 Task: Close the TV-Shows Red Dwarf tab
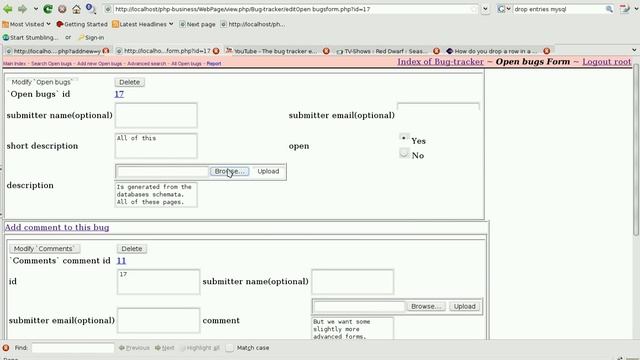coord(436,51)
